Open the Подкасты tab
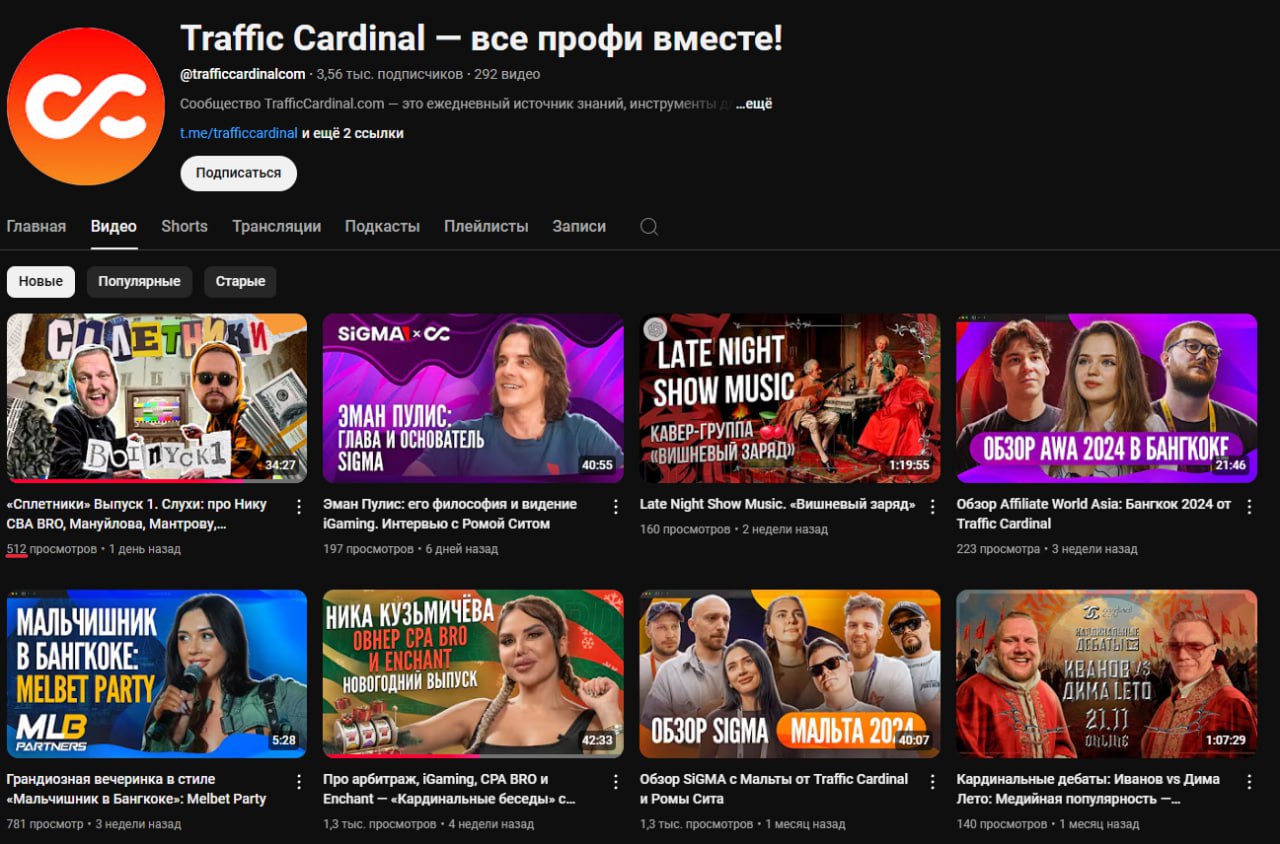The width and height of the screenshot is (1280, 844). (x=383, y=226)
